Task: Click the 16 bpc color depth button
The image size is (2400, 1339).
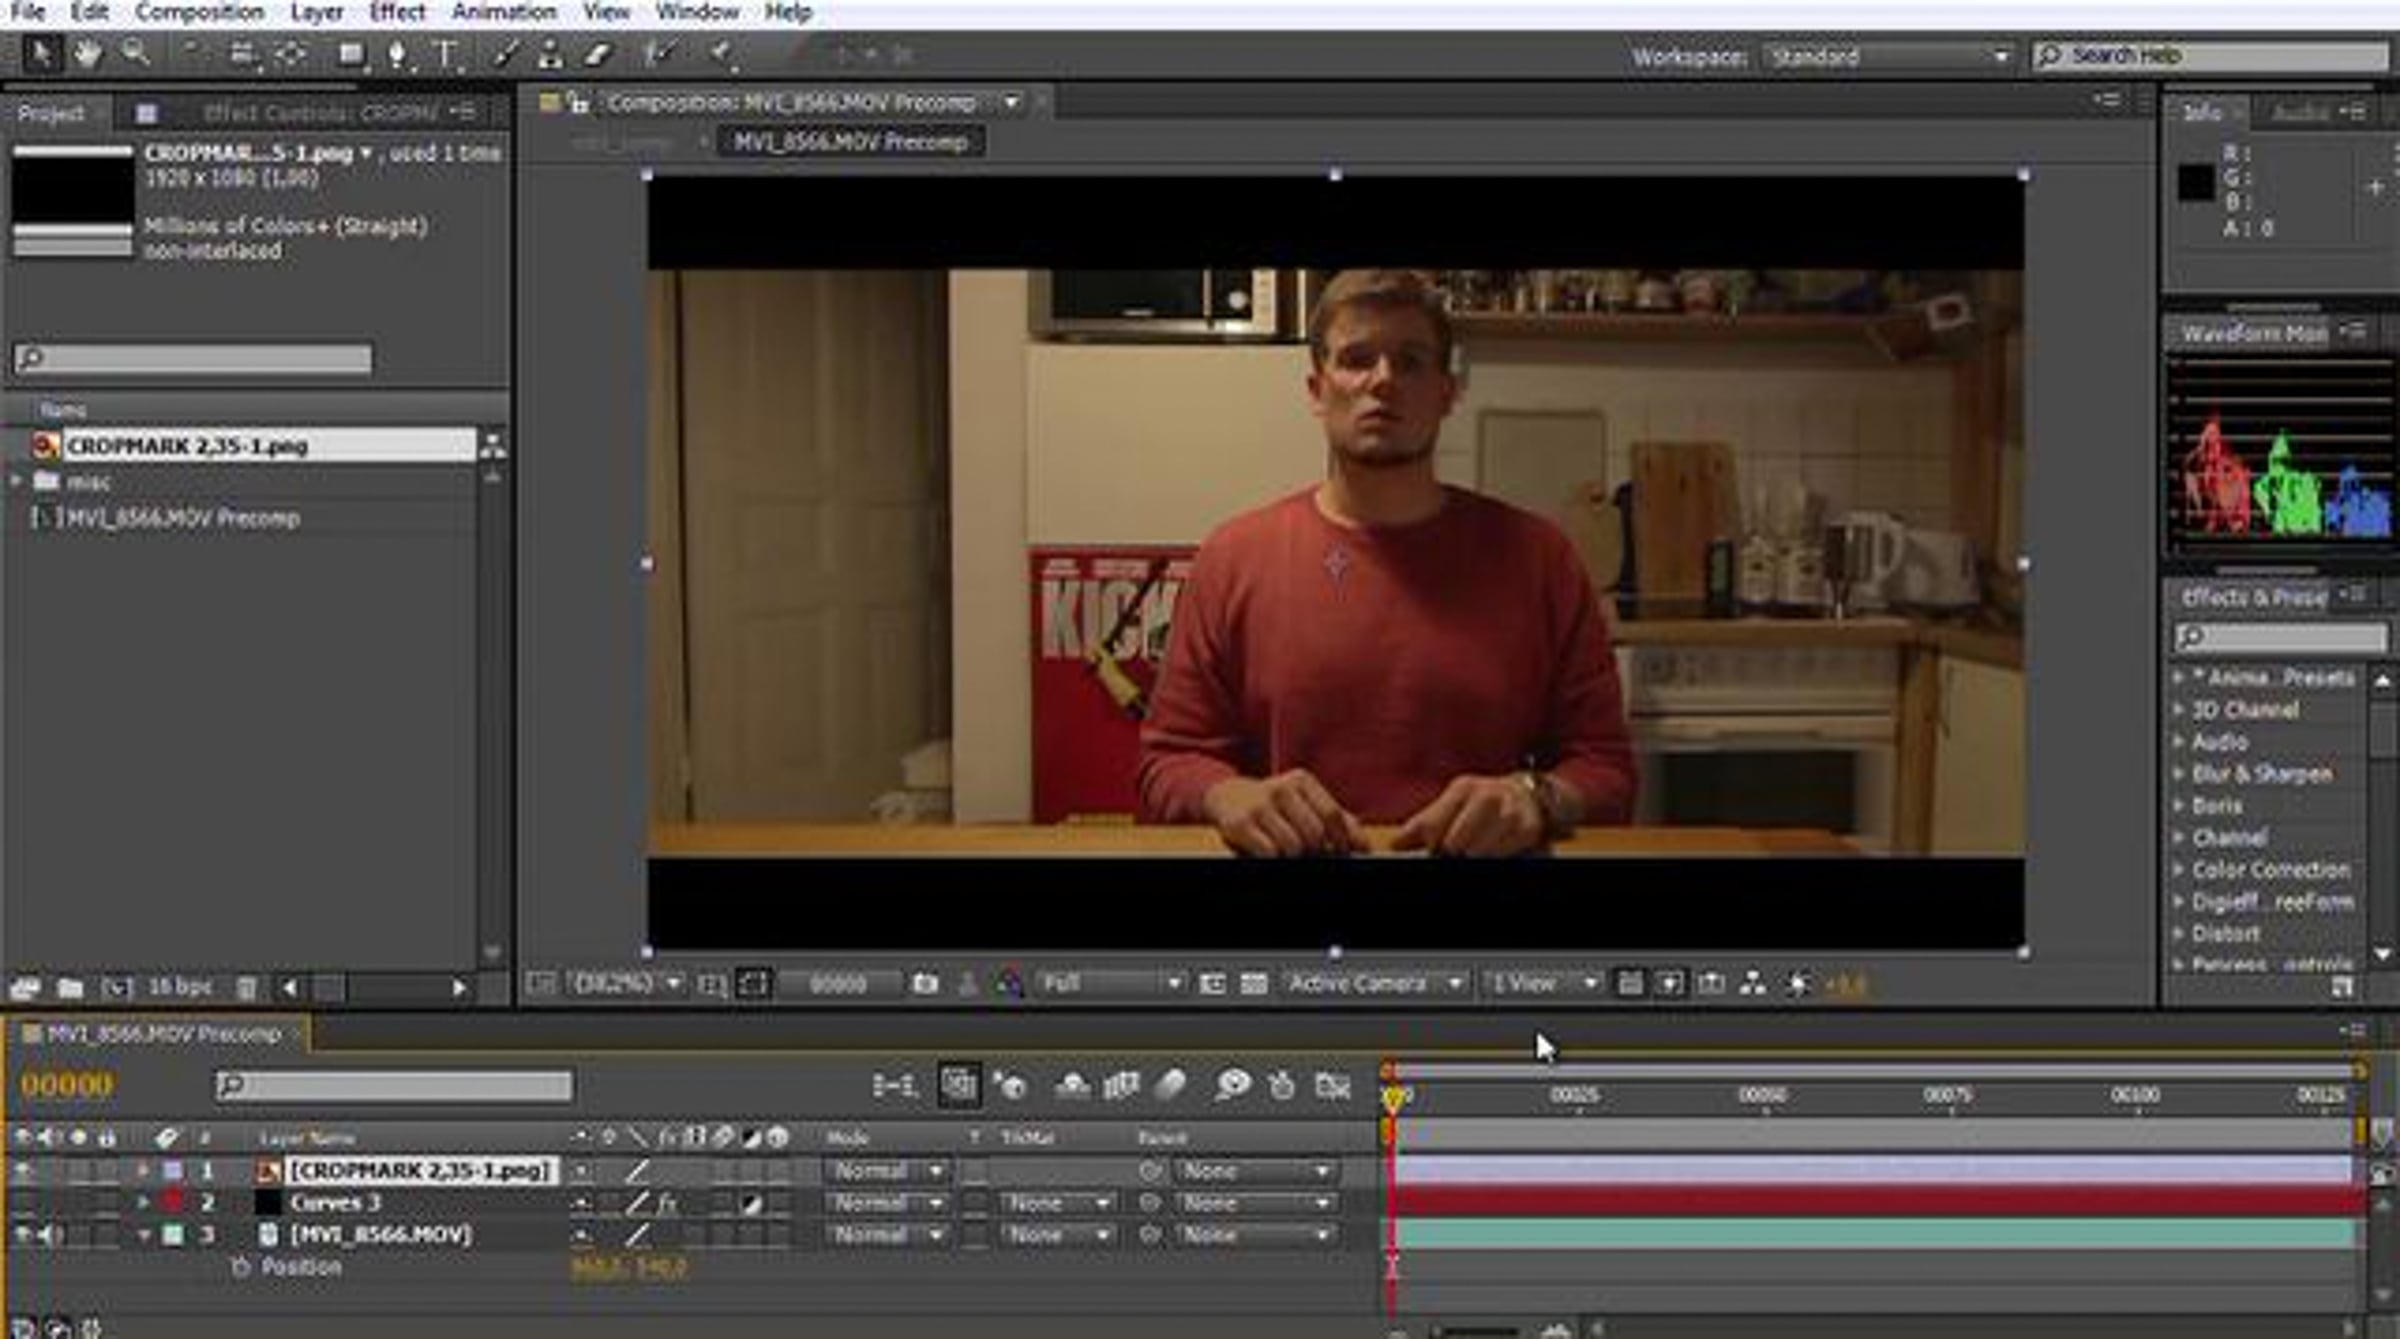Action: tap(180, 988)
